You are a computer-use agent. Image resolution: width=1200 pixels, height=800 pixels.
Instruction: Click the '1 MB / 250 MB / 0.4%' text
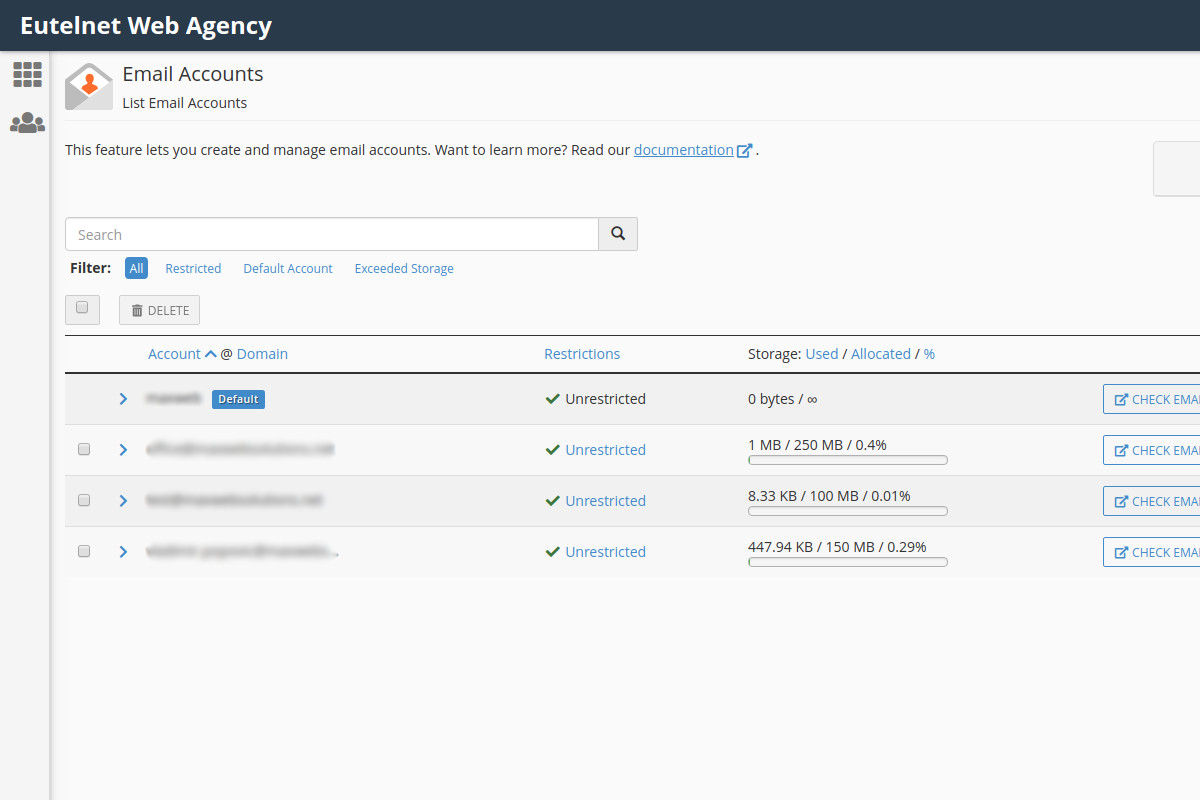(817, 444)
